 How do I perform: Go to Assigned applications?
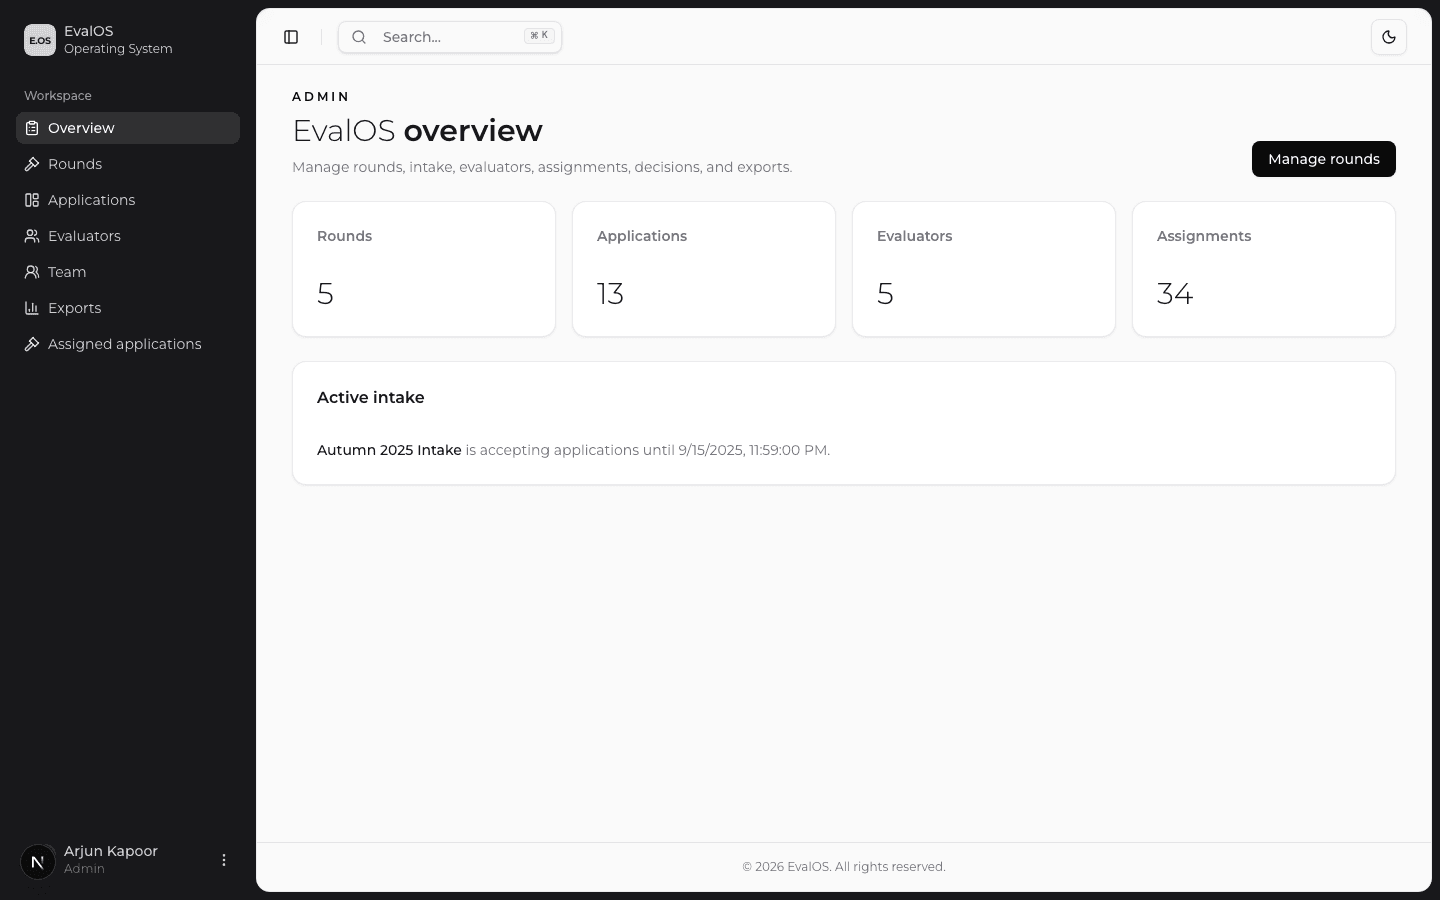tap(128, 344)
